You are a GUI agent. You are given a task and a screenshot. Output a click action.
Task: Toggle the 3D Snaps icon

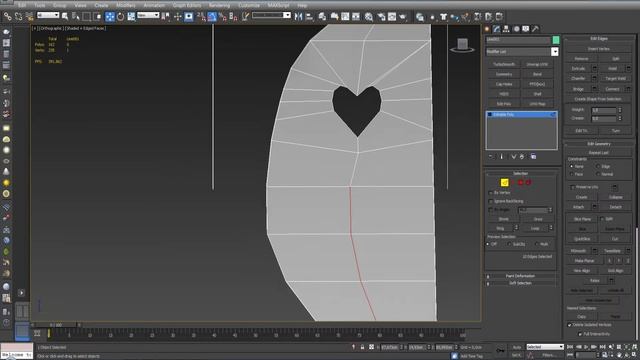(x=201, y=16)
